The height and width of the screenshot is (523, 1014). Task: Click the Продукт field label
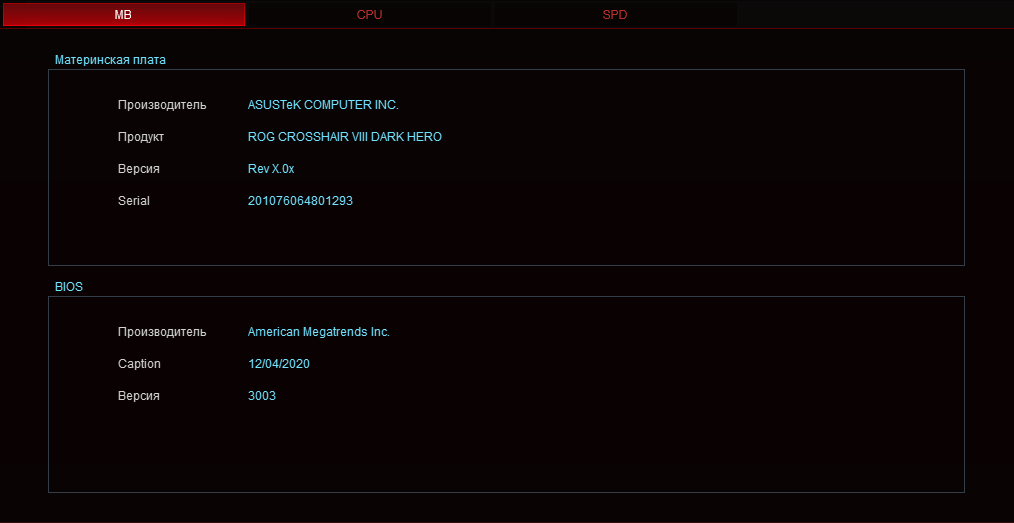pos(141,137)
